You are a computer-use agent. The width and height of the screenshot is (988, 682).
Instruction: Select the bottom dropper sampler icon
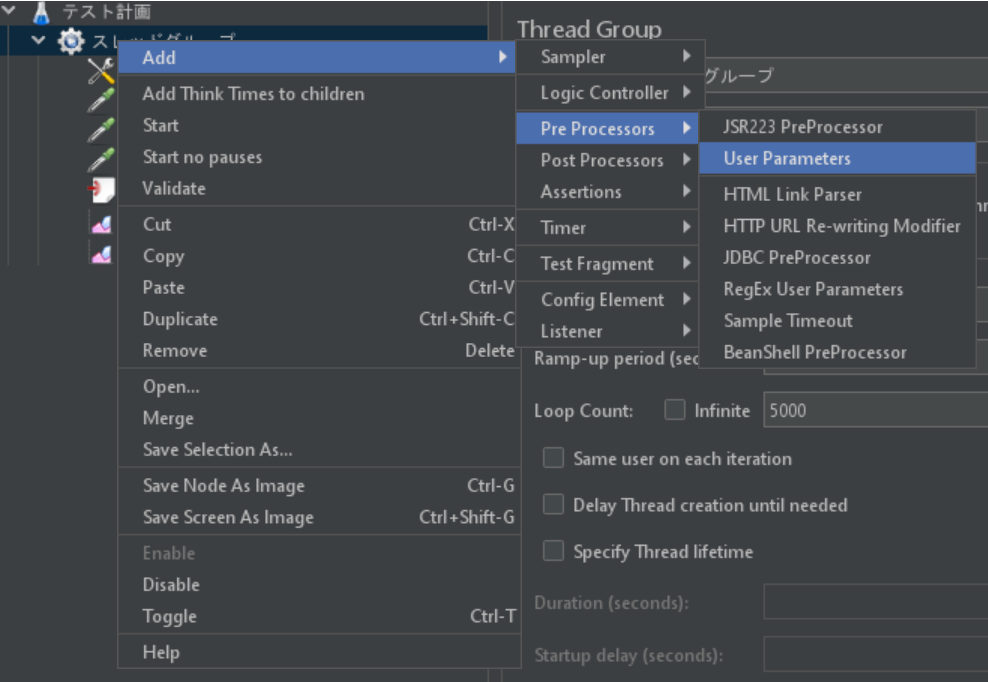100,160
